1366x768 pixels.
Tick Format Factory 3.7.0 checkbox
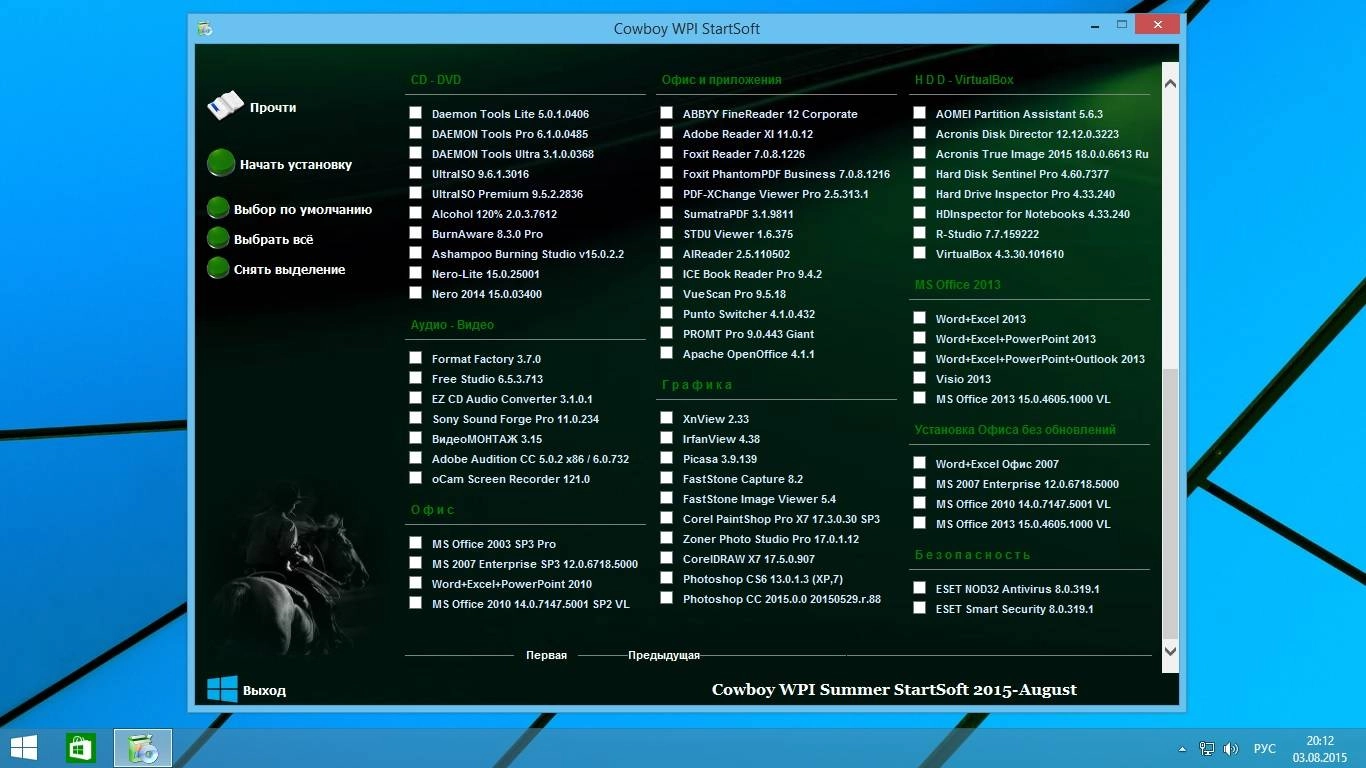coord(415,358)
